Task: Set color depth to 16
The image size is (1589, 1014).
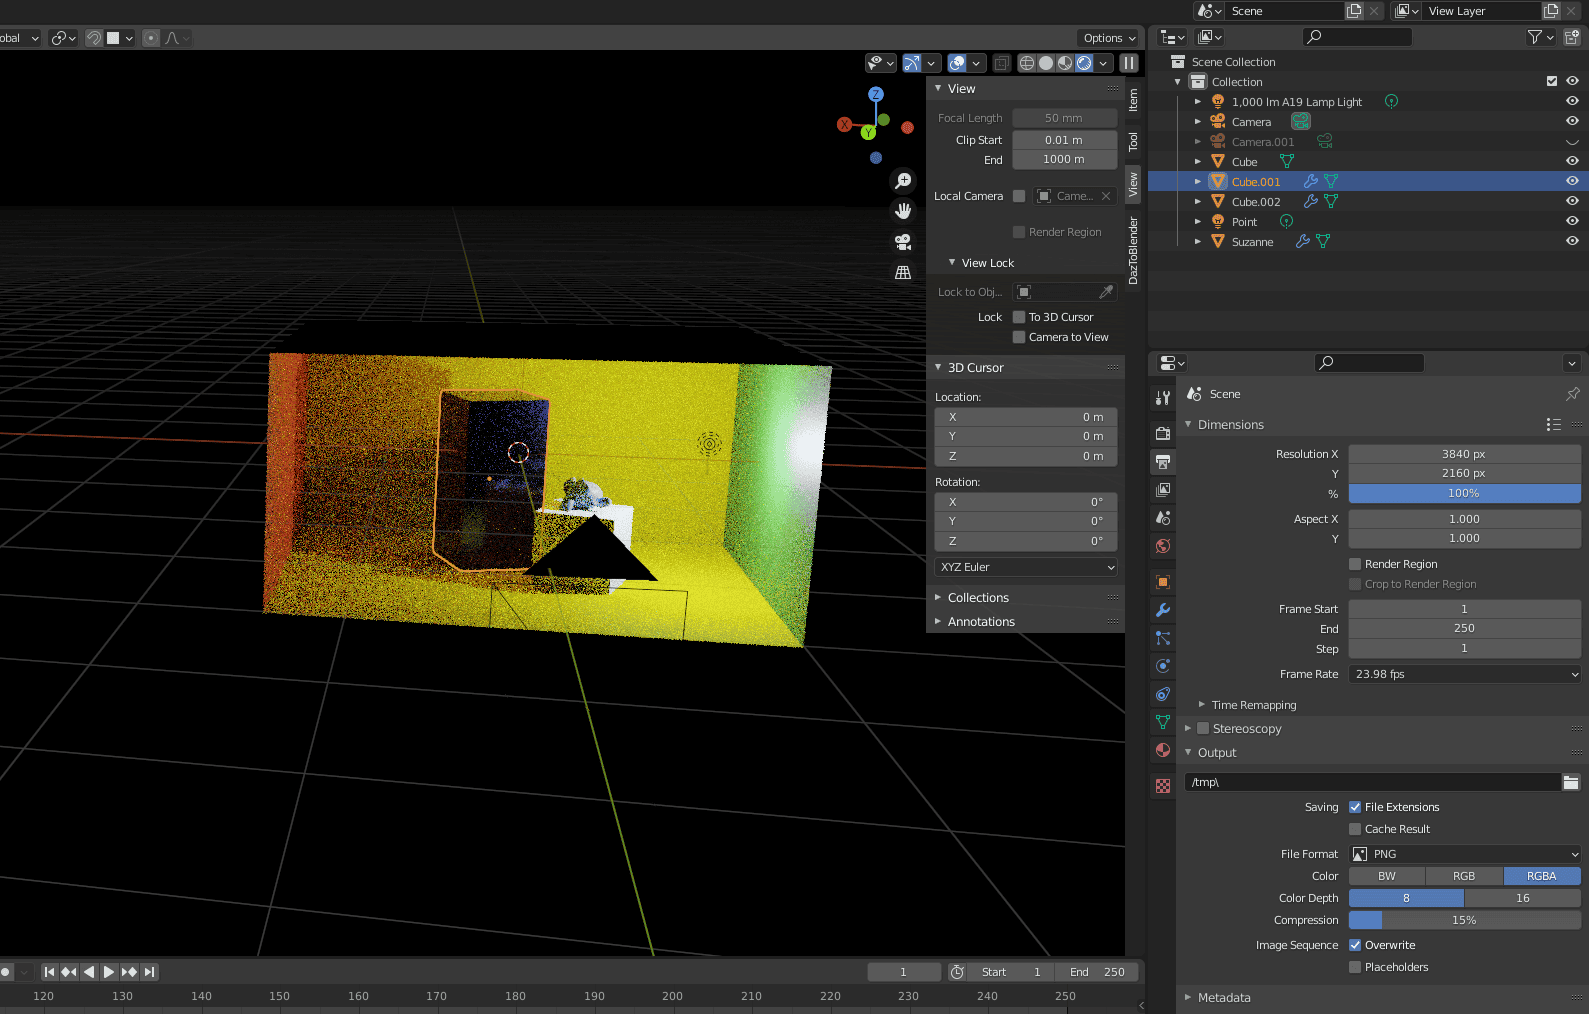Action: pyautogui.click(x=1522, y=898)
